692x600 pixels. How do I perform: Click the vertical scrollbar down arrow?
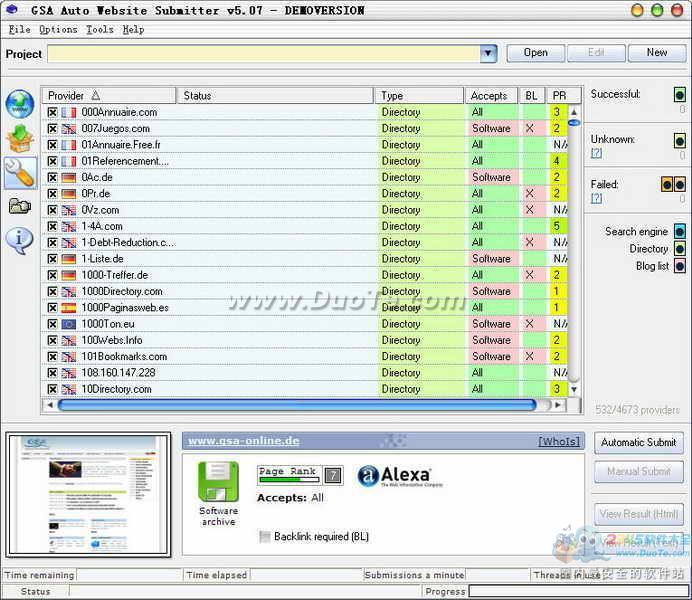[574, 390]
